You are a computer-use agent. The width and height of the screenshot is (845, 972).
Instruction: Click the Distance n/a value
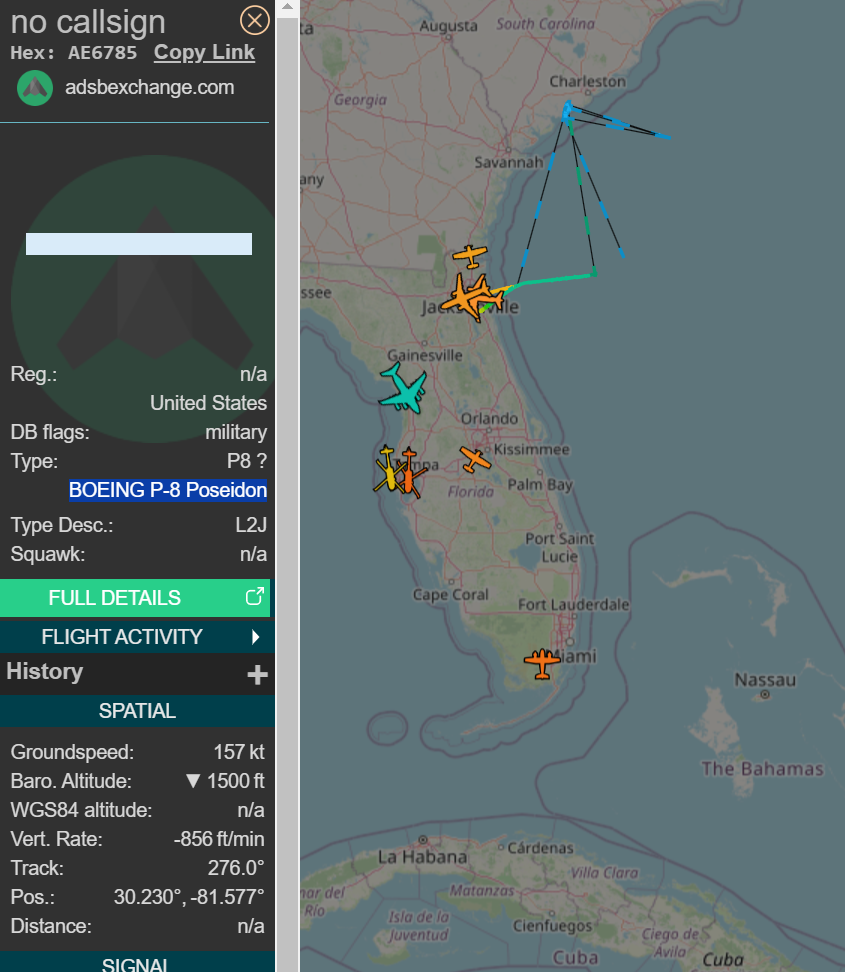coord(251,926)
